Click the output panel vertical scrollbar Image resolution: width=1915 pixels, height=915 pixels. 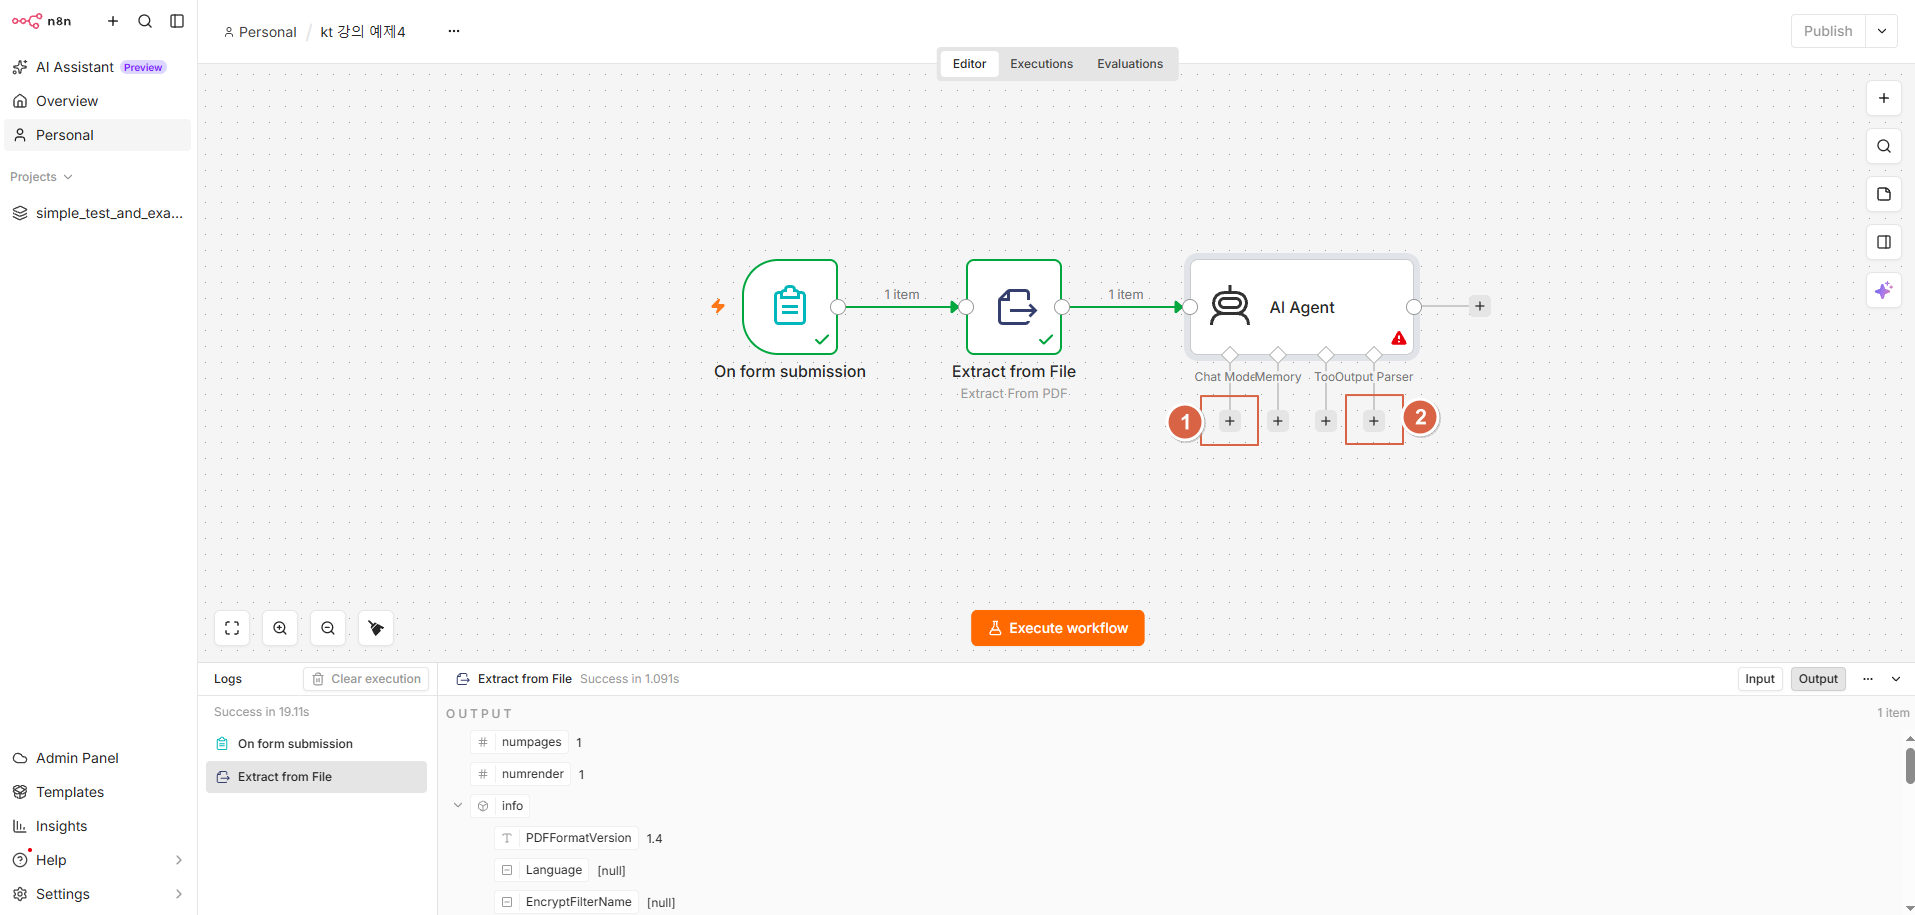1910,766
